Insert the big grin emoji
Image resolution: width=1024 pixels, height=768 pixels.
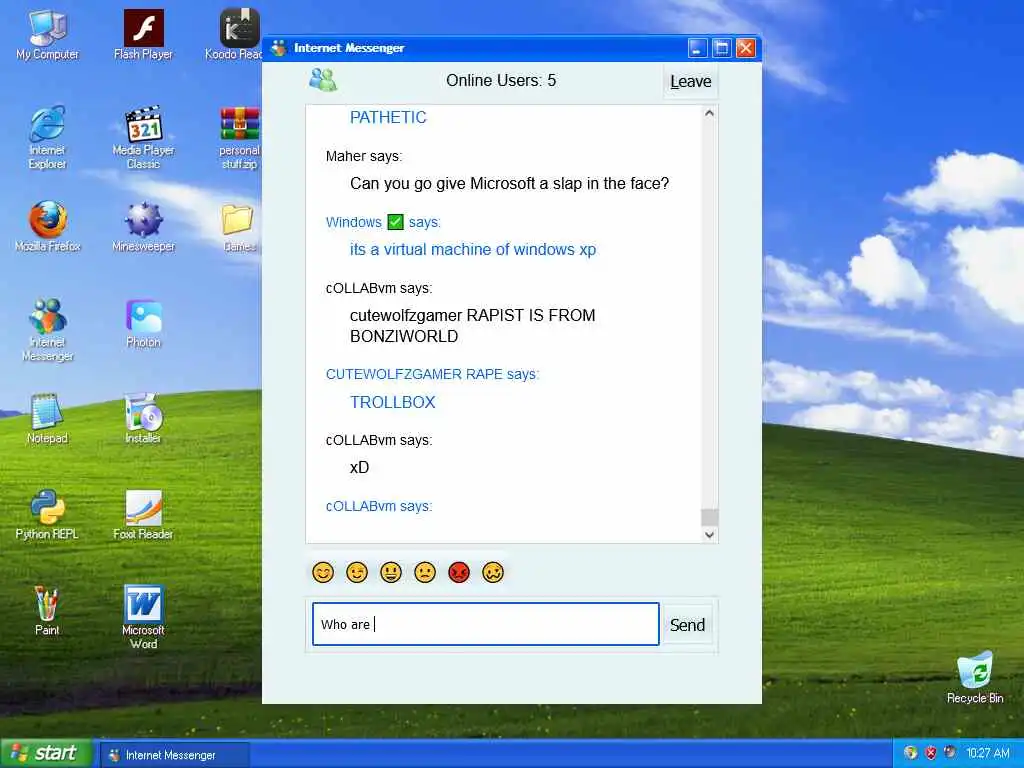(x=391, y=573)
